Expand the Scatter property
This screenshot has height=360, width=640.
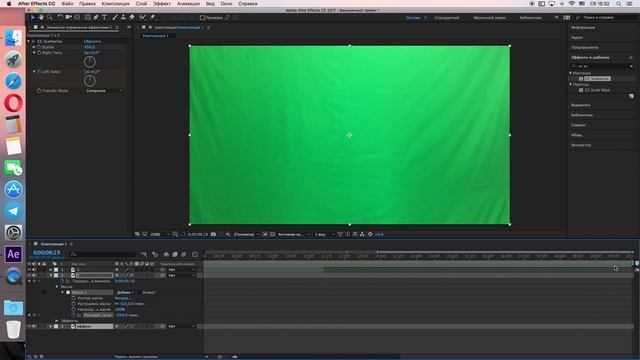coord(34,47)
